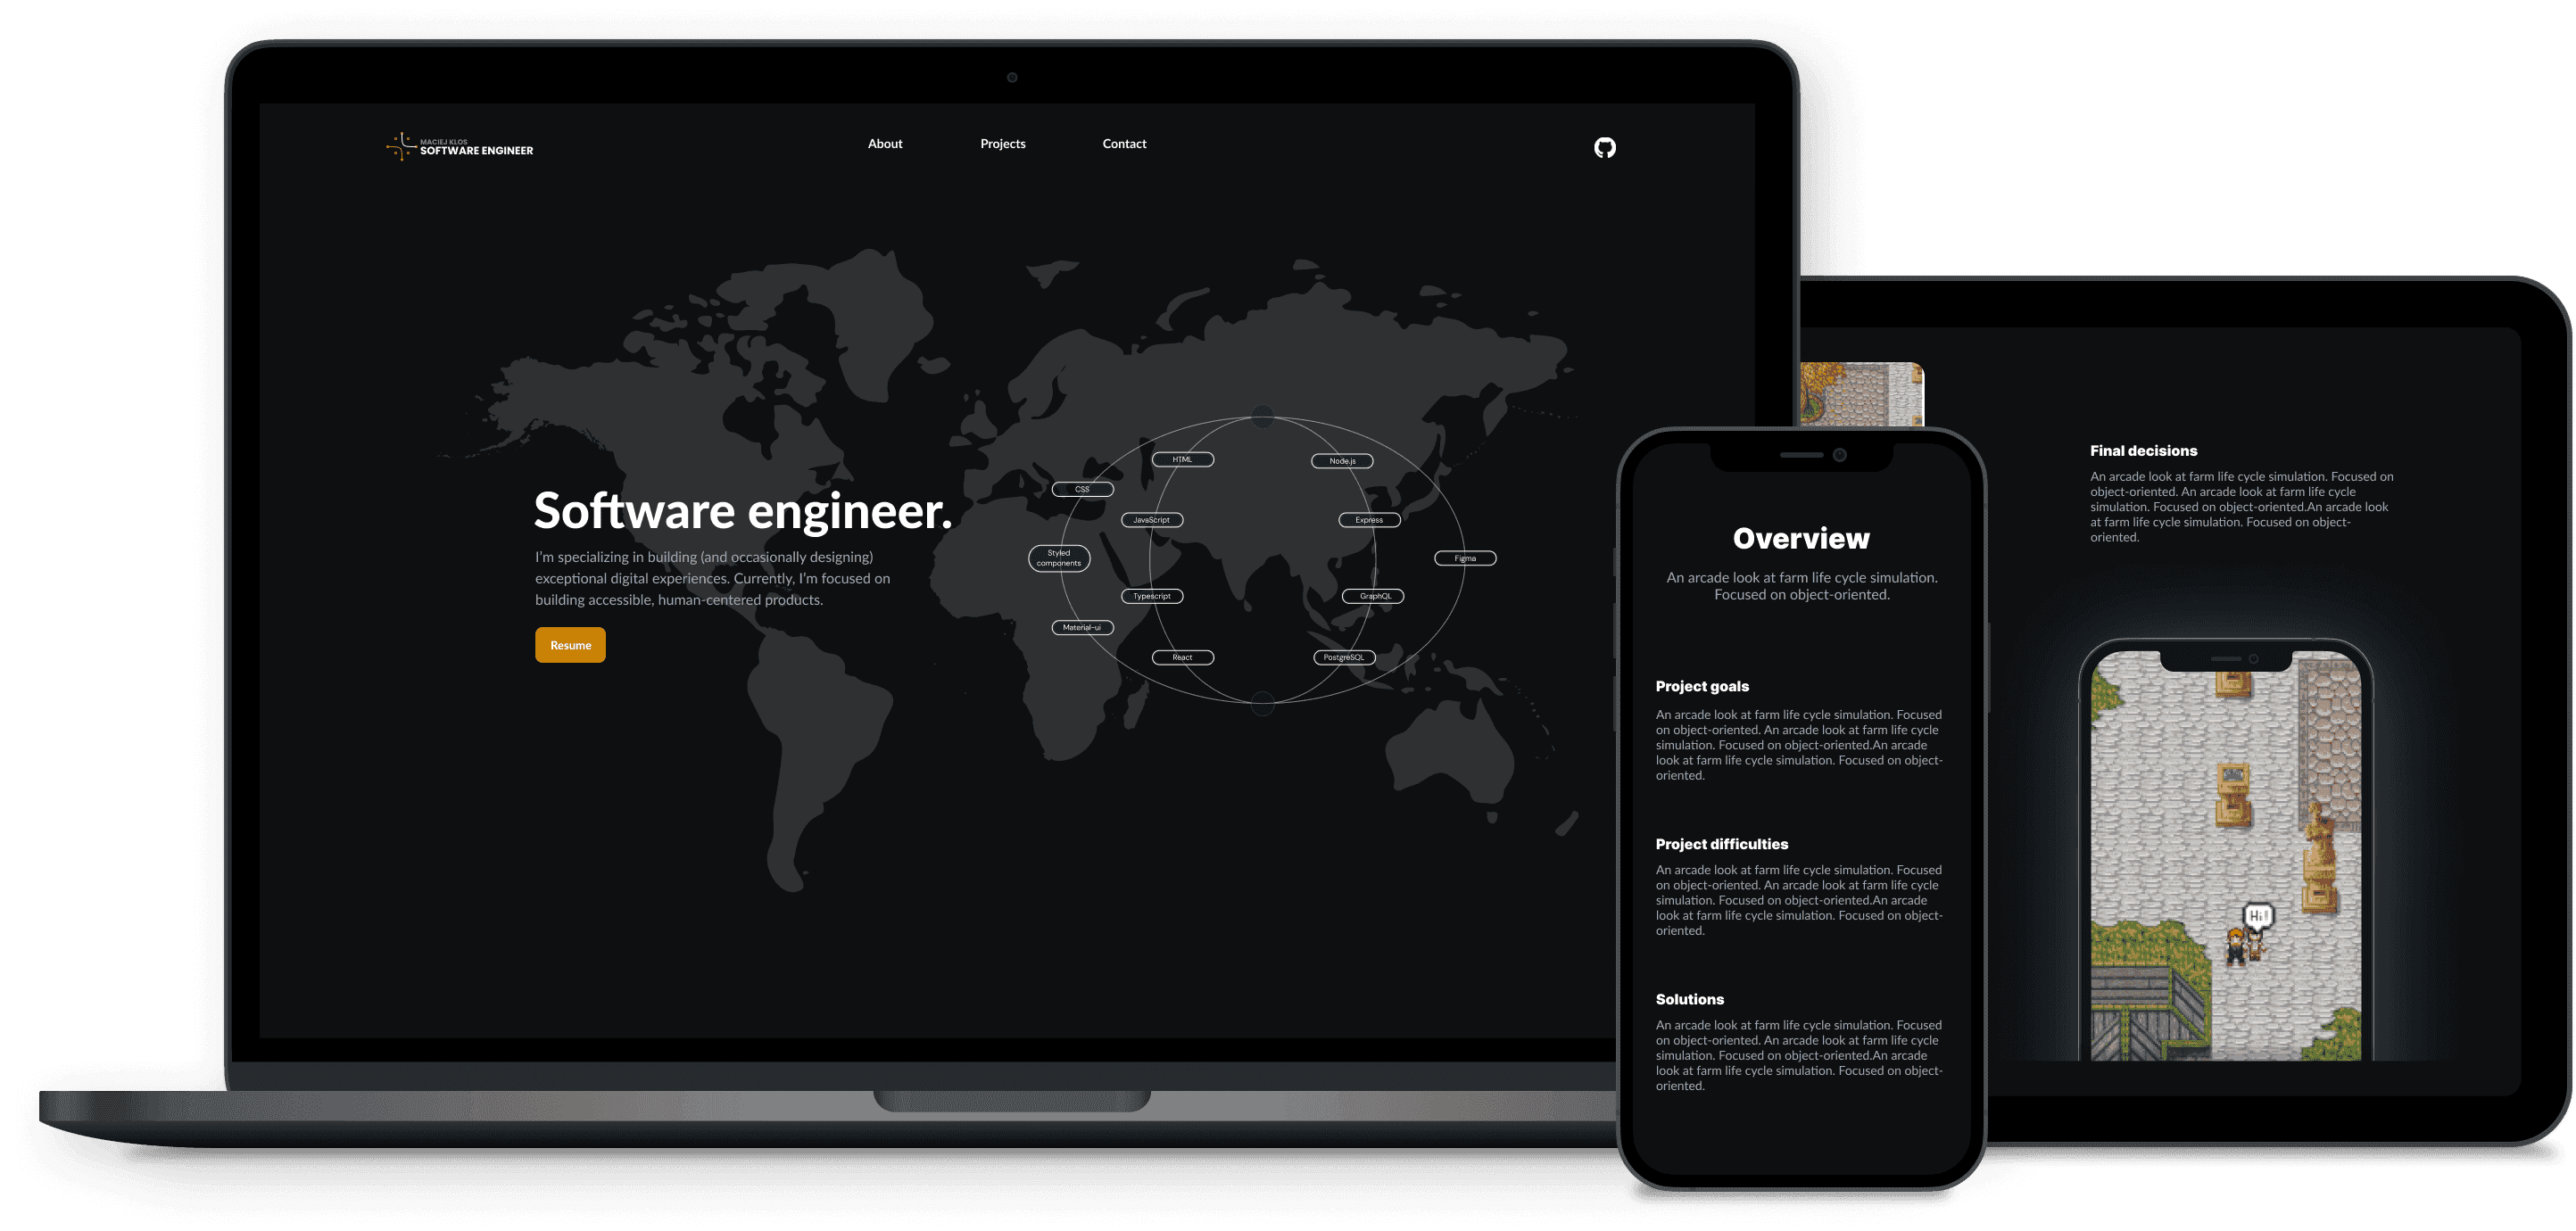
Task: Click the Contact navigation link
Action: click(1123, 143)
